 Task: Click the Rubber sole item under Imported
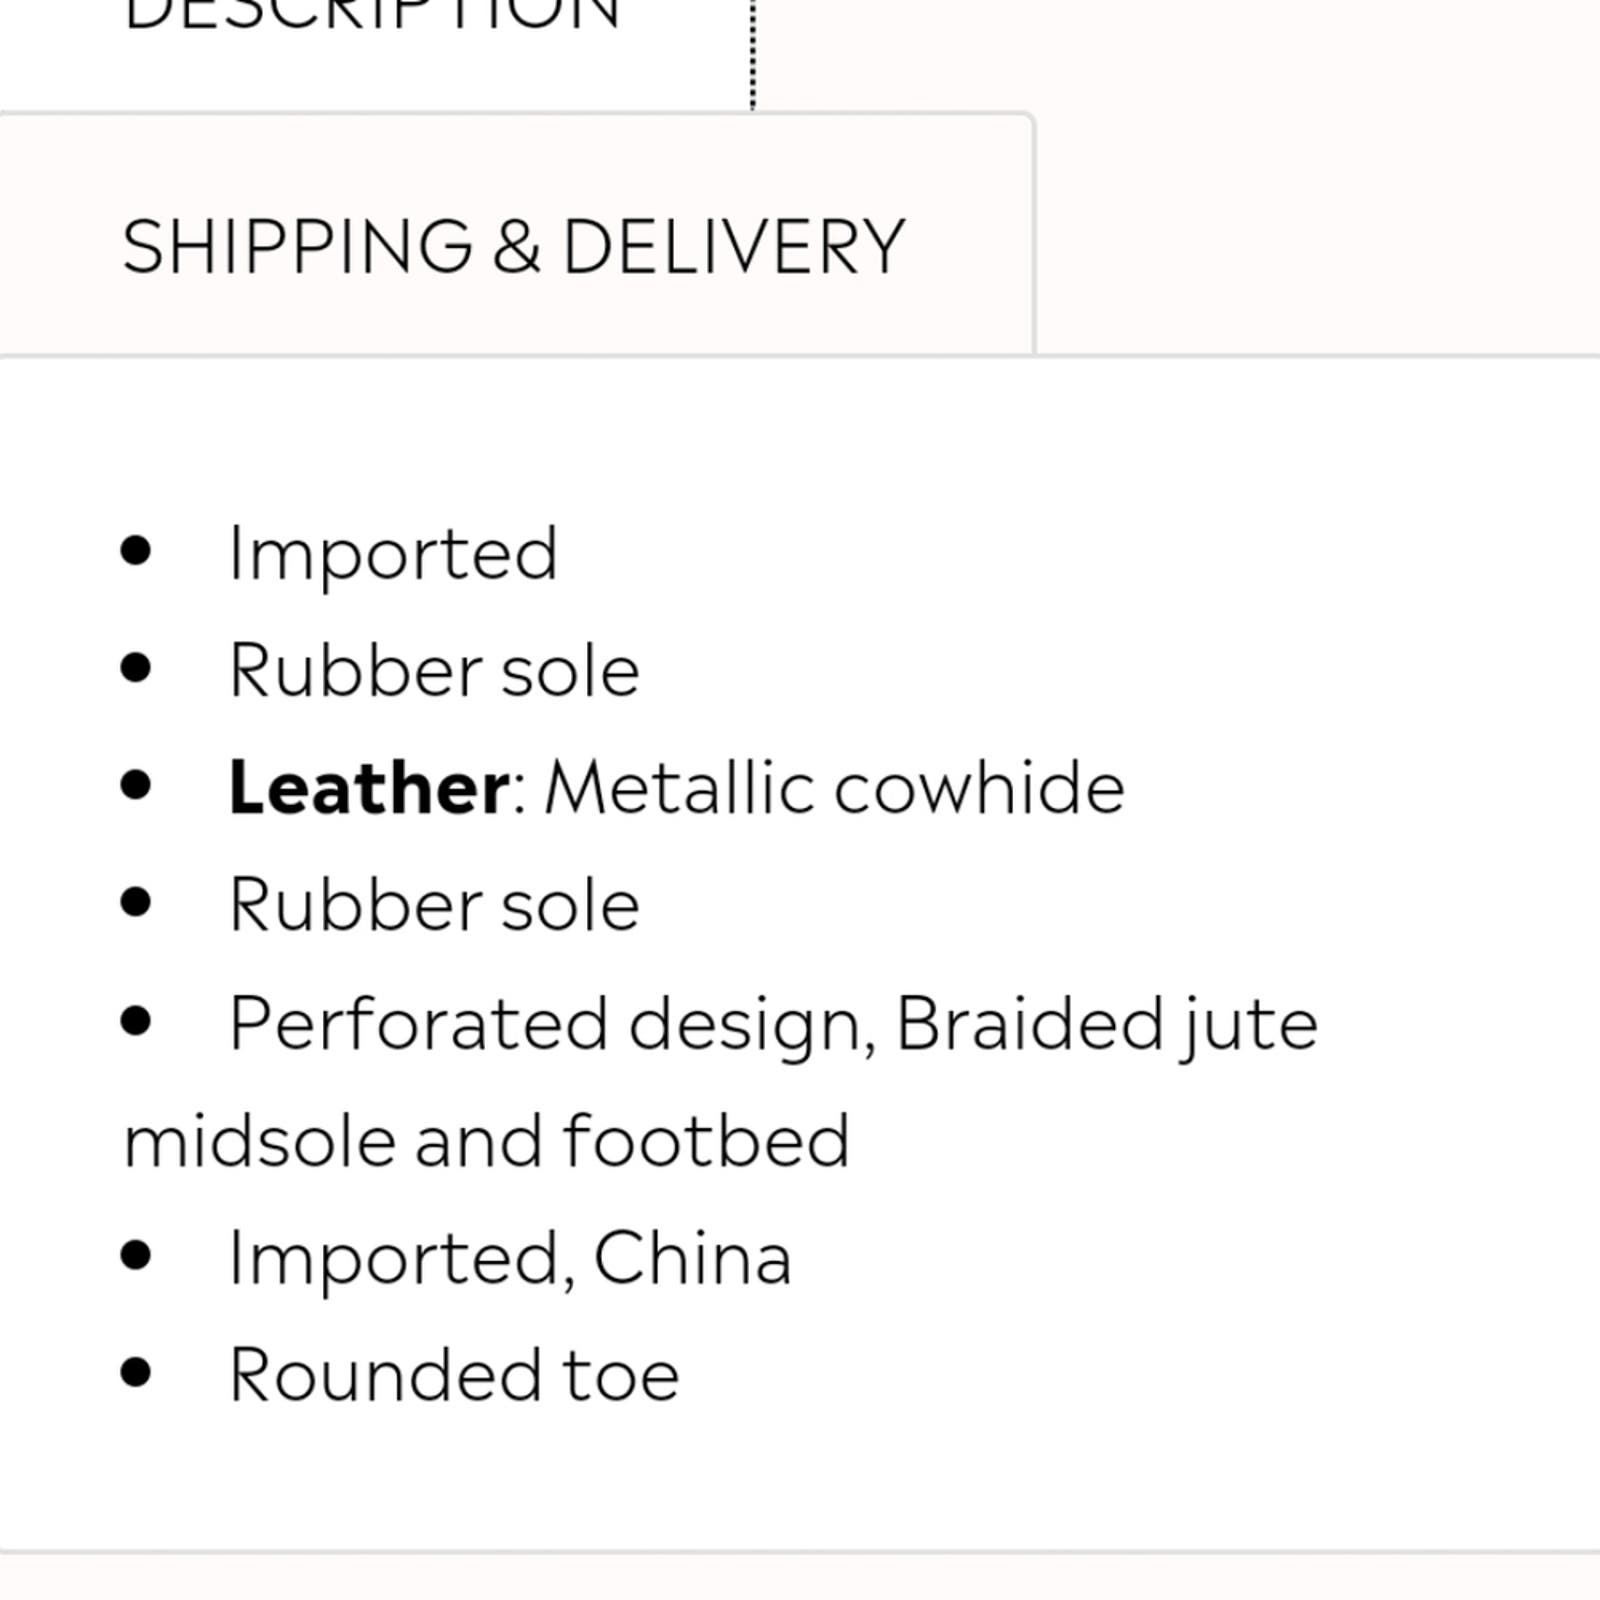(434, 670)
